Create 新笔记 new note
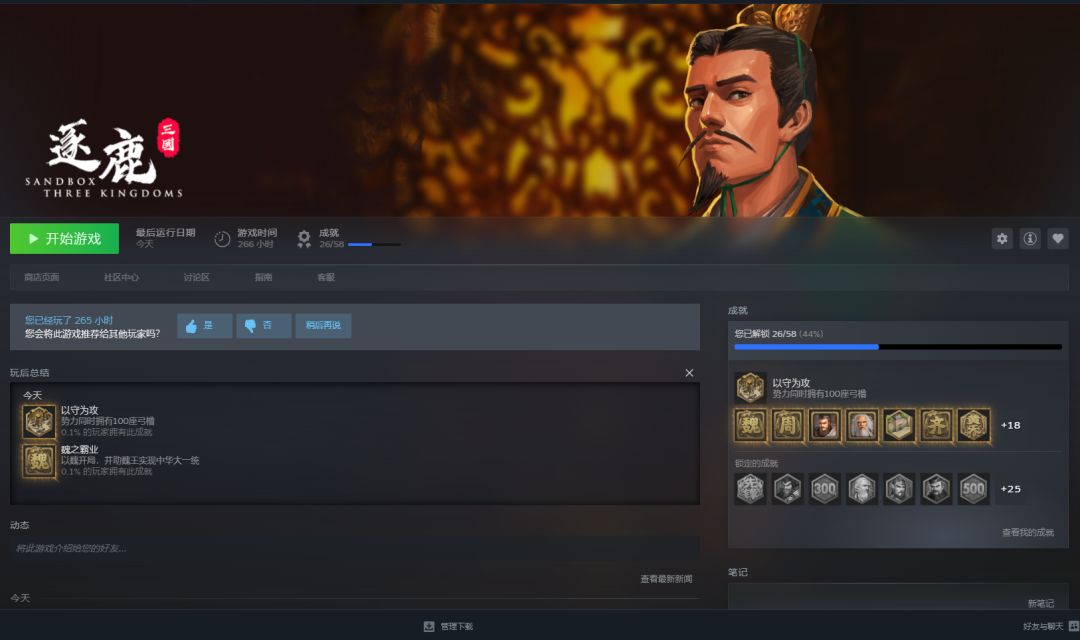 pyautogui.click(x=1041, y=603)
